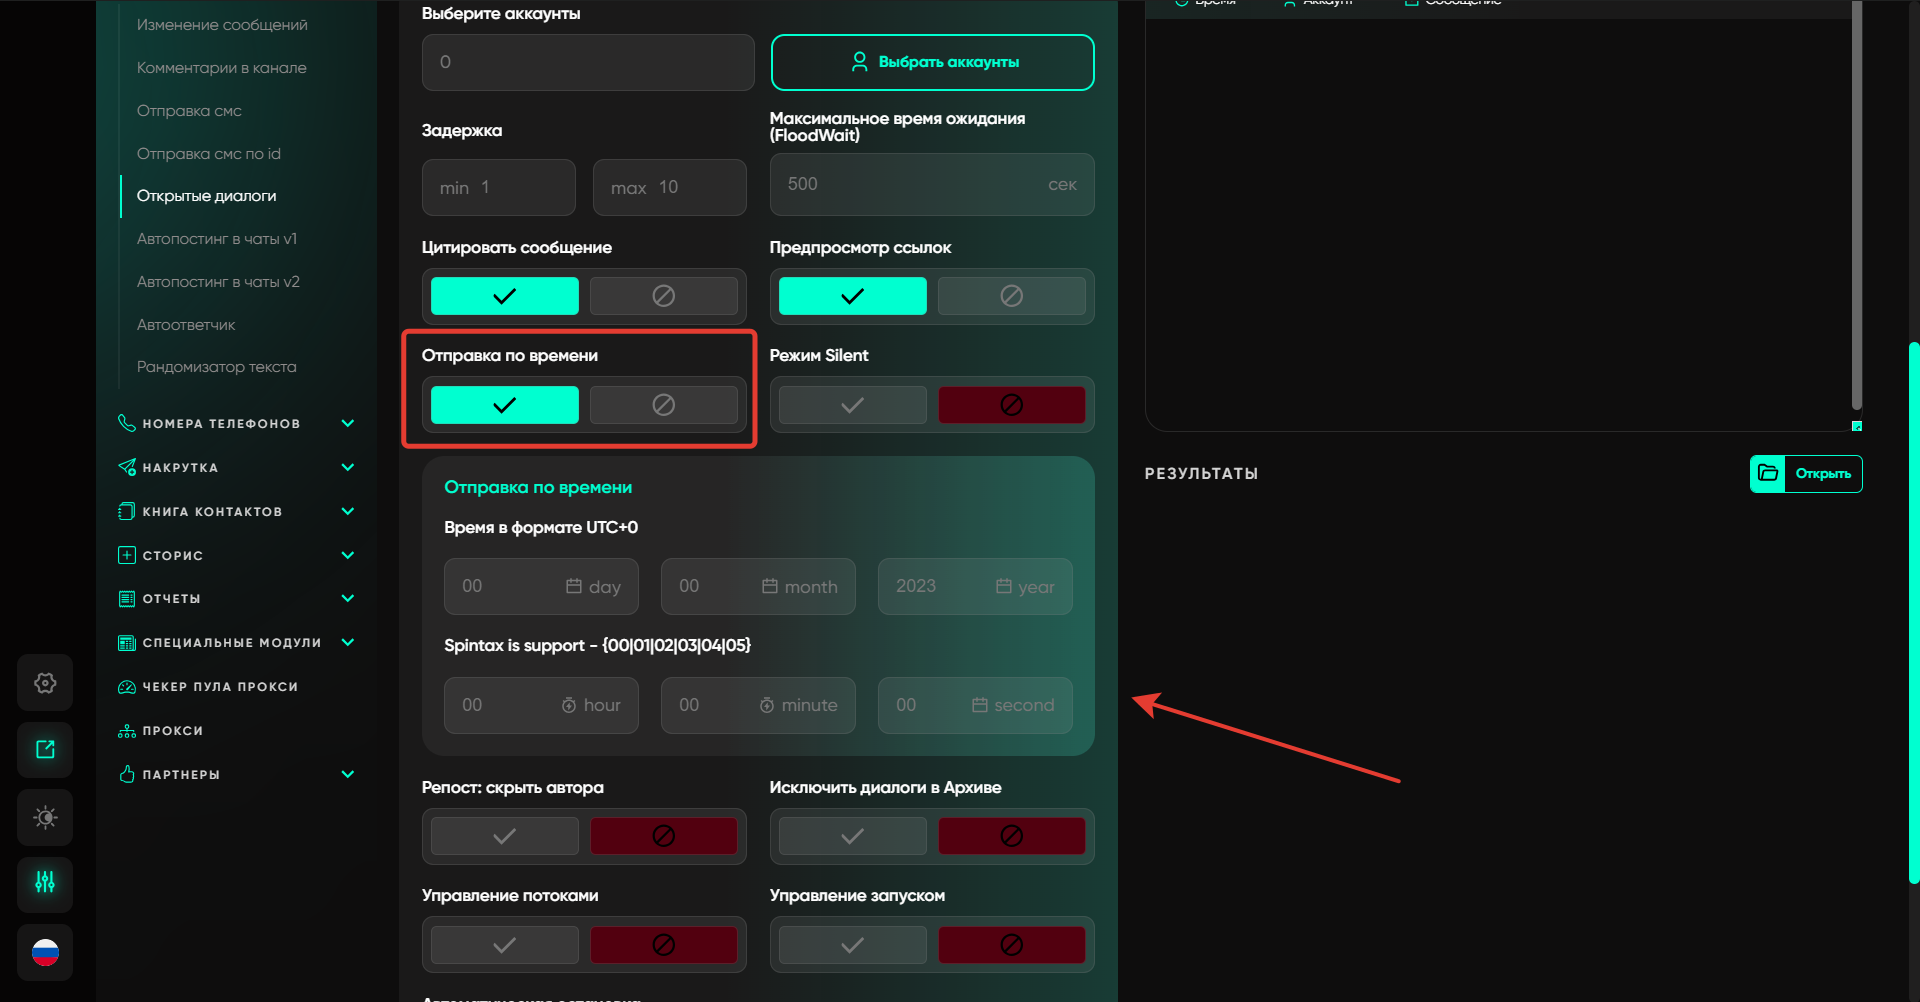Open the settings gear icon in left rail
Screen dimensions: 1920x1002
pyautogui.click(x=45, y=683)
